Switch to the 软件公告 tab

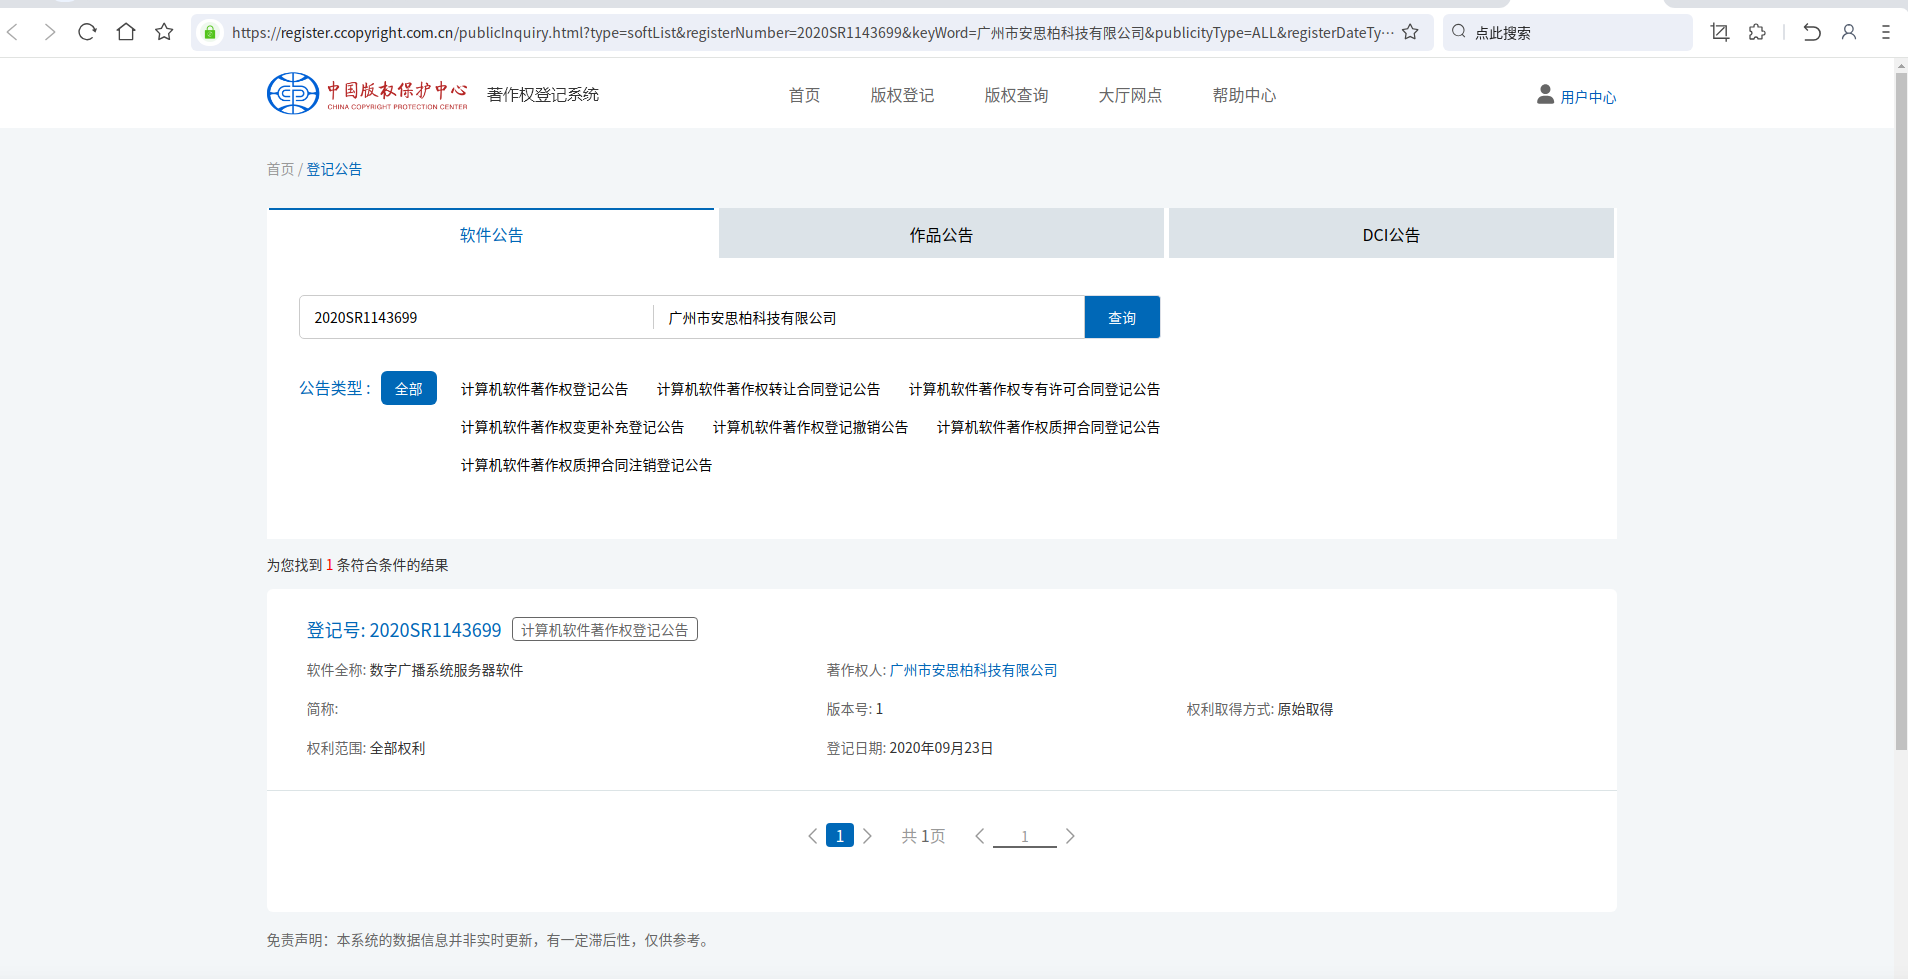[491, 234]
